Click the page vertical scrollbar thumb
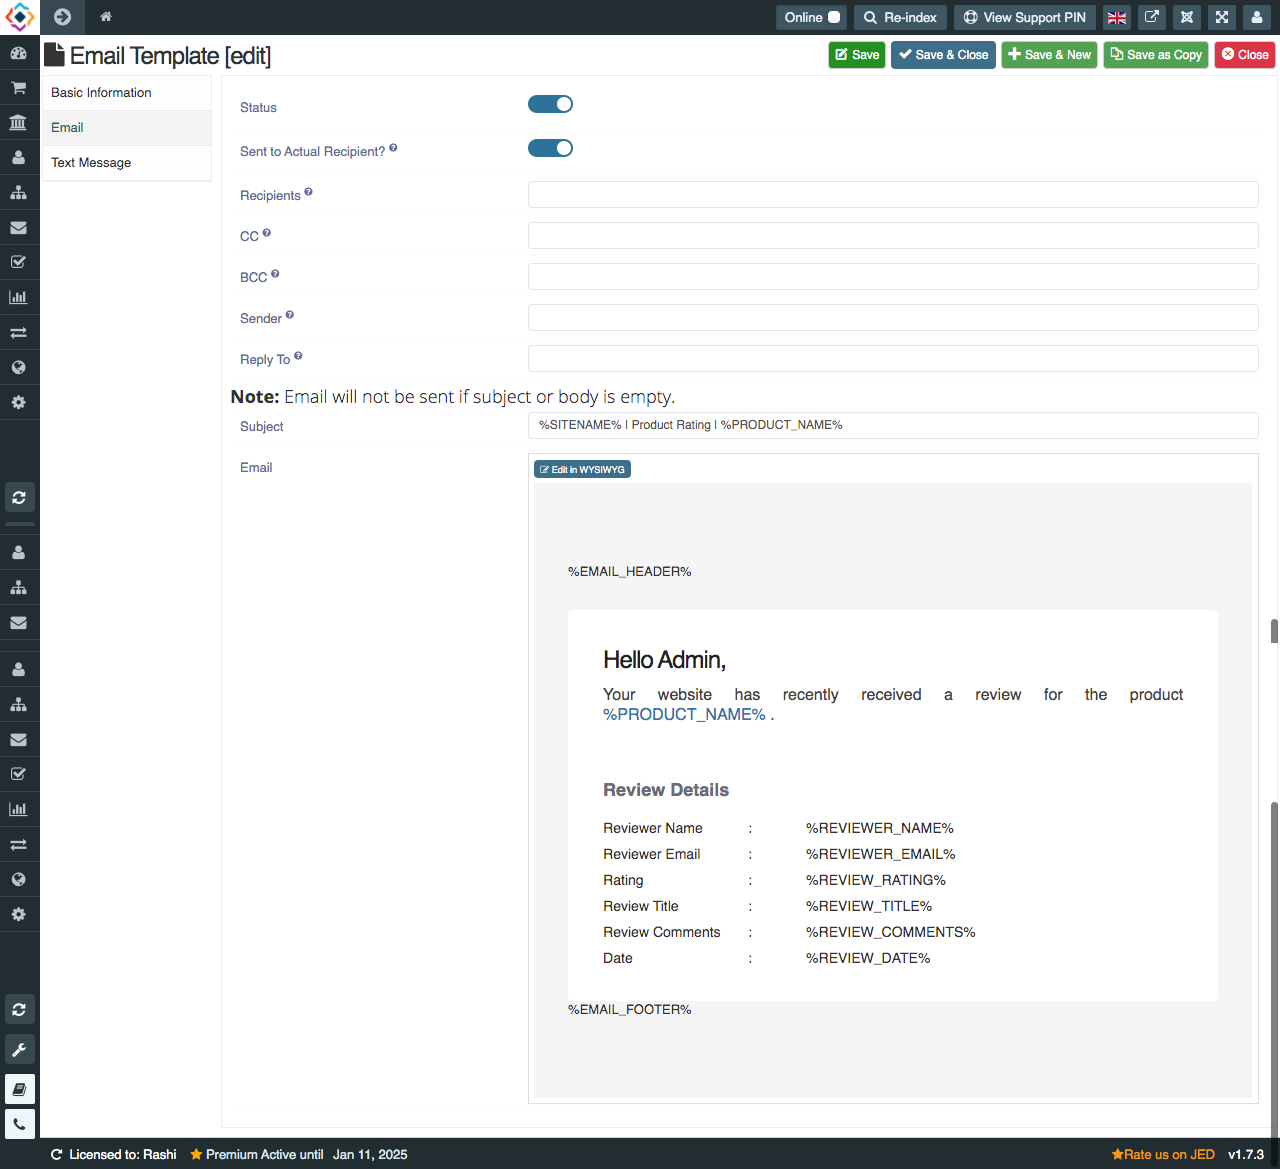The height and width of the screenshot is (1169, 1280). (1274, 968)
